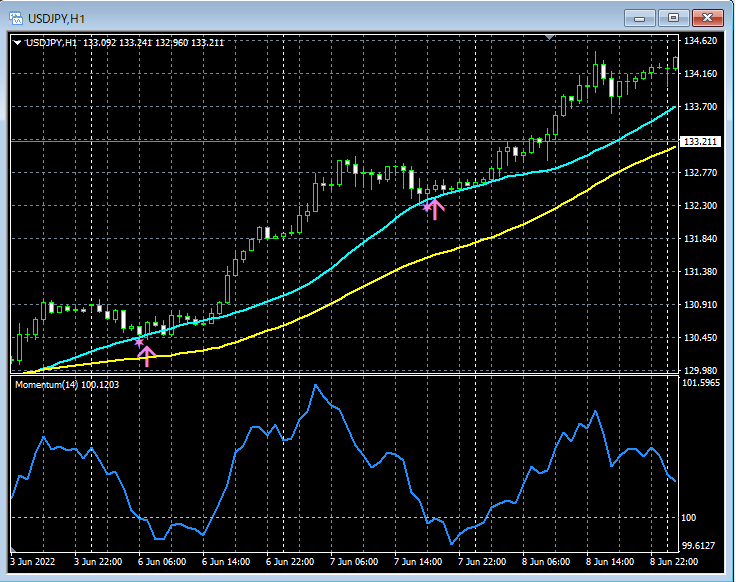Click the 131.380 price scale label
Screen dimensions: 736x582
700,272
